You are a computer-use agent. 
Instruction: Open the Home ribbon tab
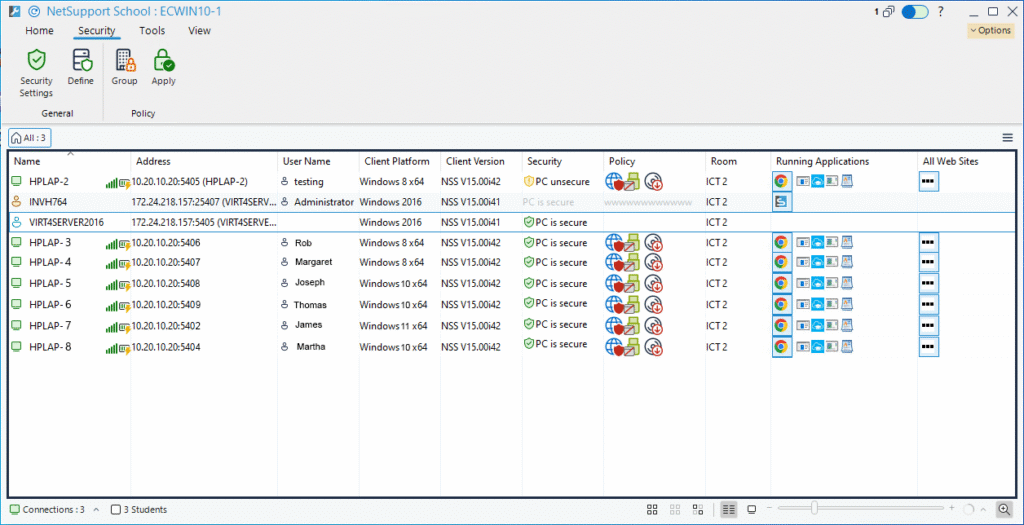[x=39, y=31]
